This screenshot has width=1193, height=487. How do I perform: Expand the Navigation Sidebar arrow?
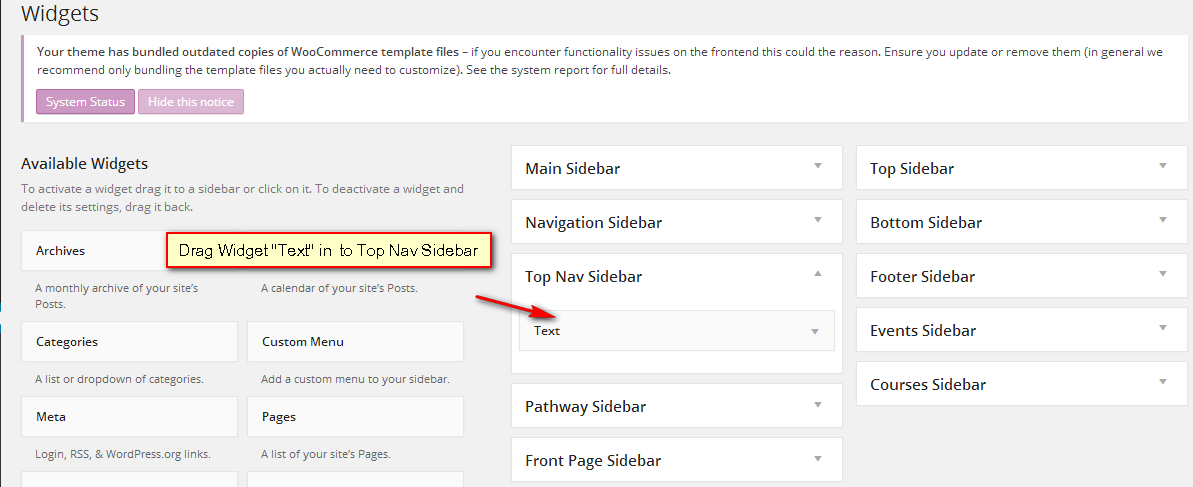point(817,220)
